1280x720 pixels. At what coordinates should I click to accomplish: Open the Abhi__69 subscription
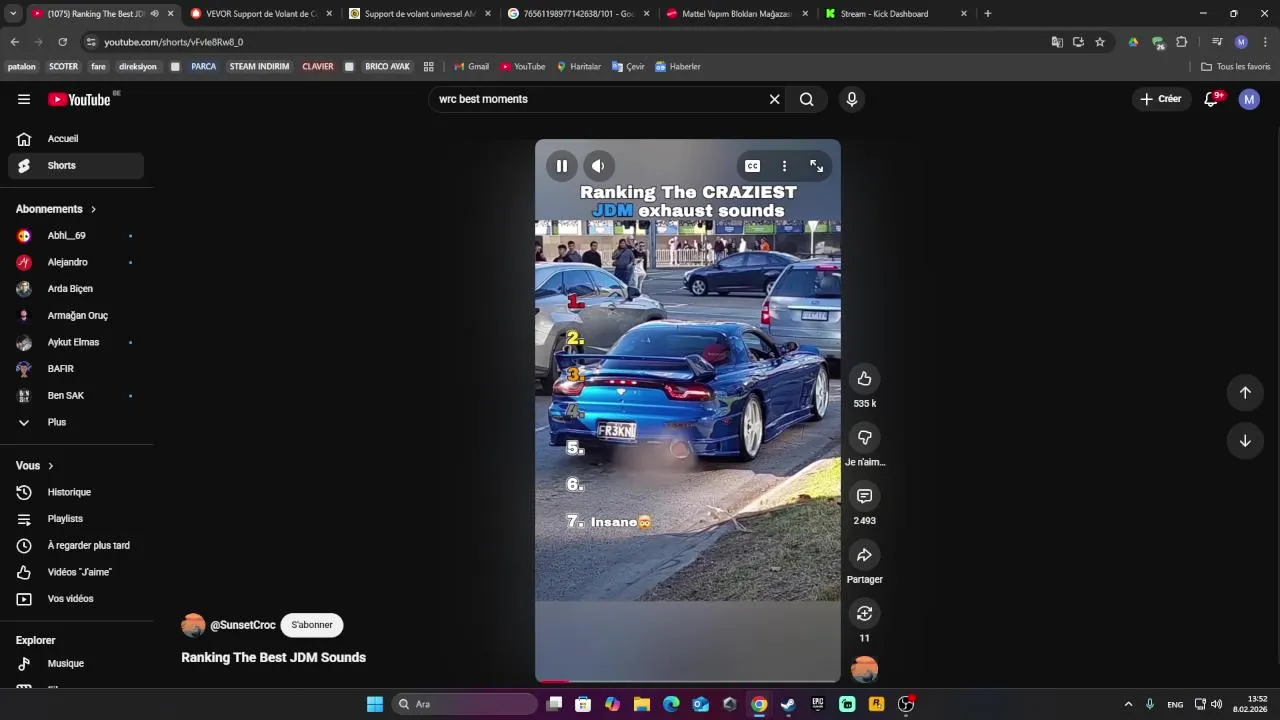pyautogui.click(x=76, y=236)
